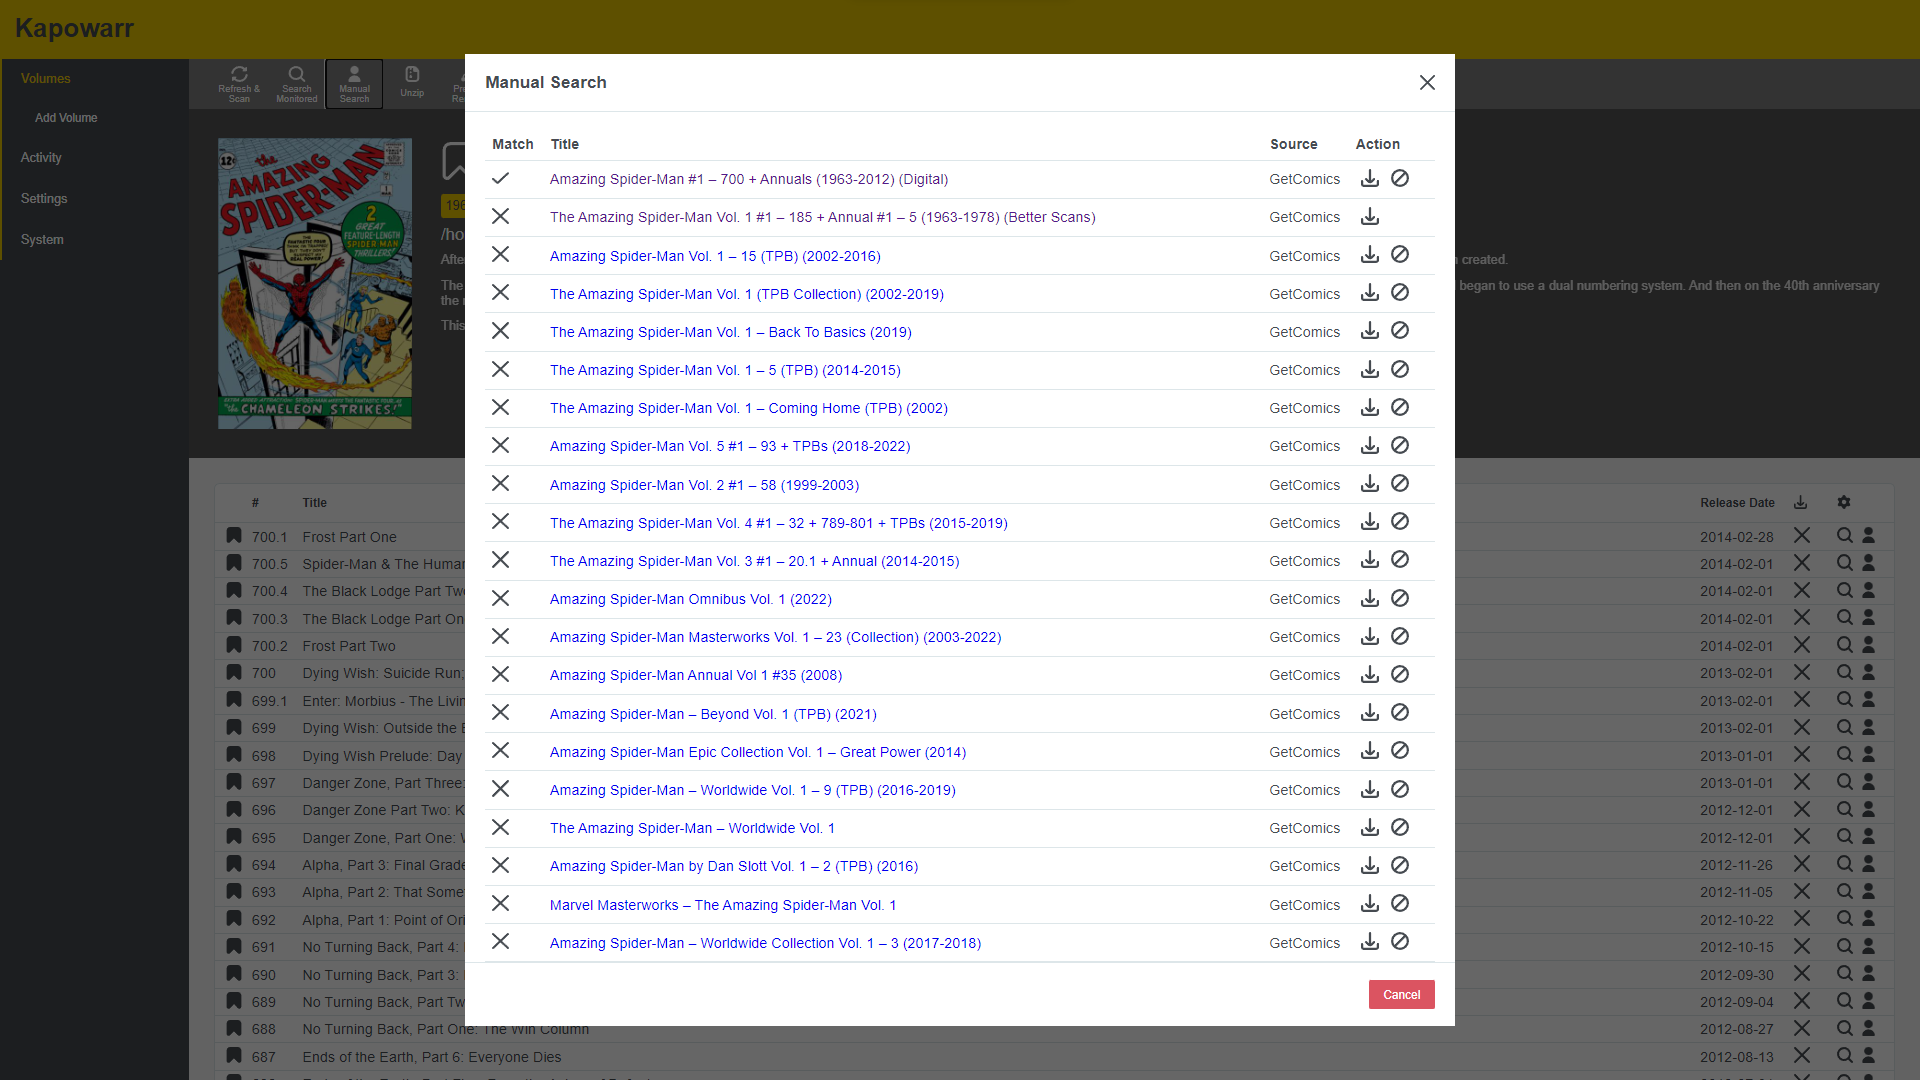Click the Kapowarr logo title
1920x1080 pixels.
[x=75, y=28]
